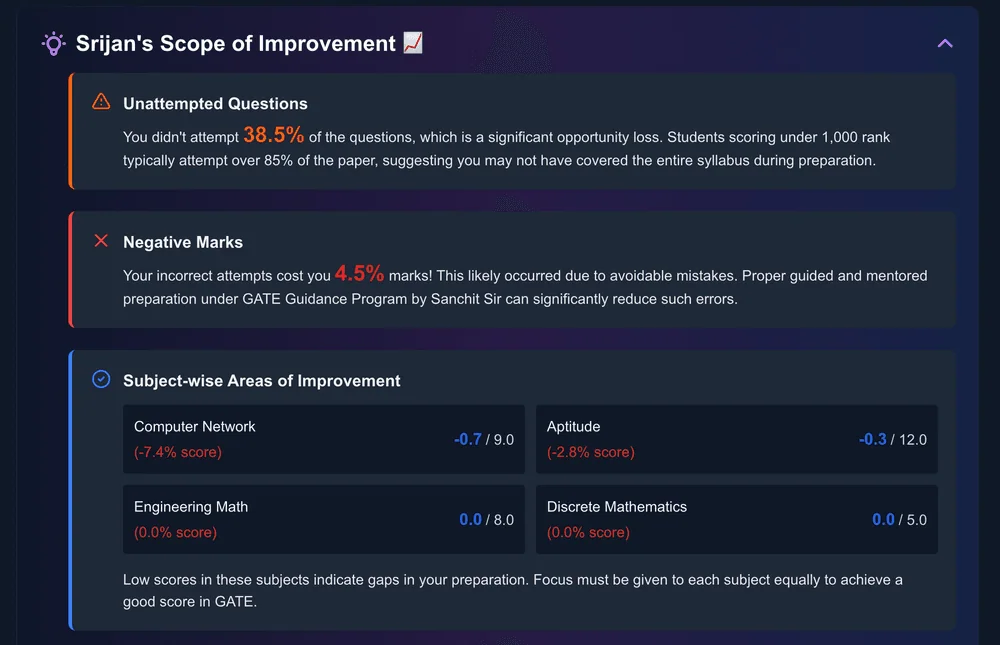The image size is (1000, 645).
Task: Select the Negative Marks heading
Action: pos(183,242)
